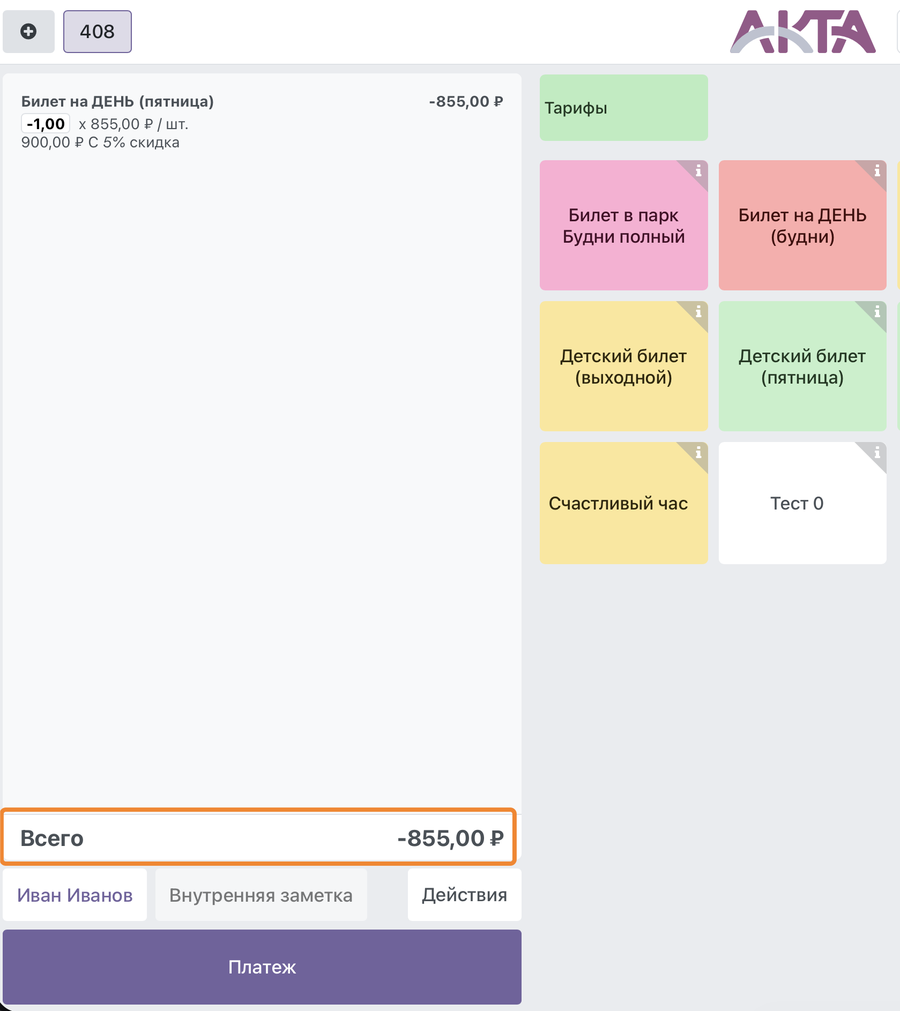The width and height of the screenshot is (900, 1011).
Task: Show info icon on Детский билет (пятница)
Action: click(877, 312)
